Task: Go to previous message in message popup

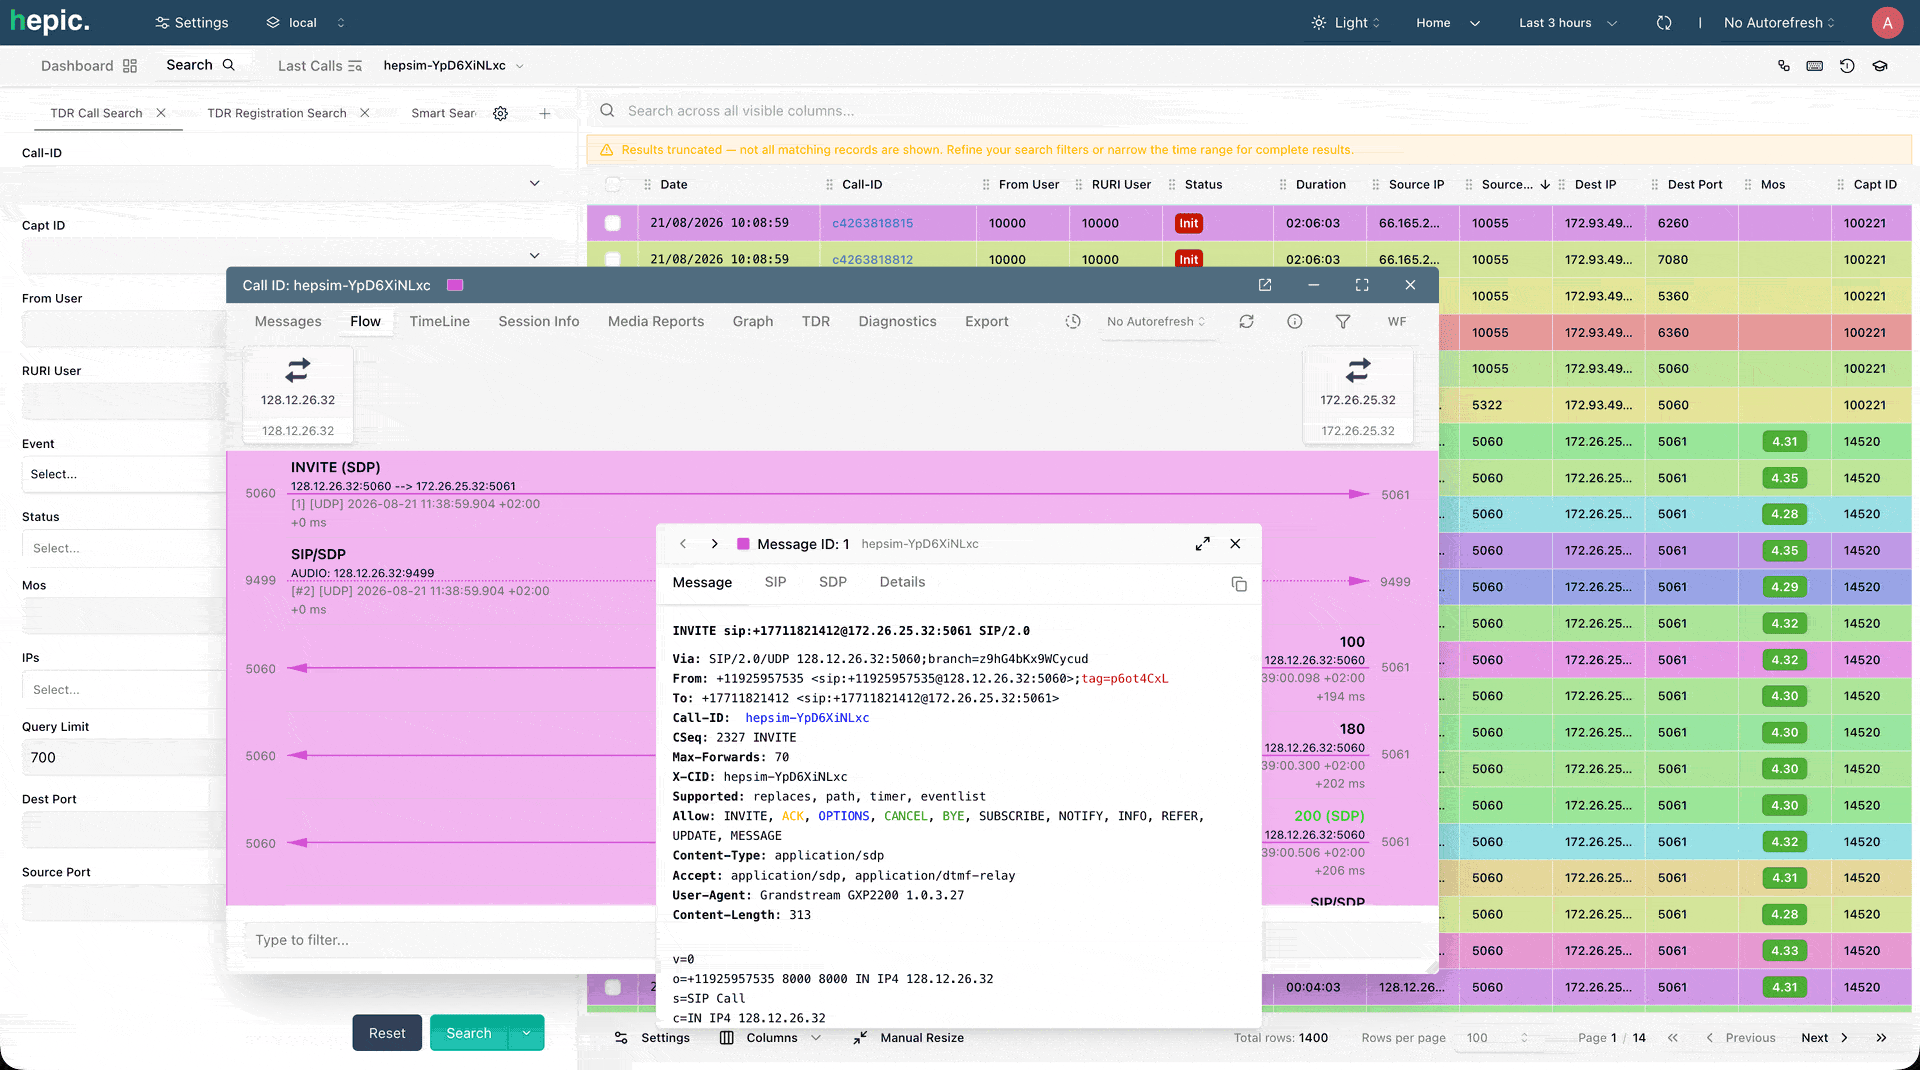Action: [x=683, y=544]
